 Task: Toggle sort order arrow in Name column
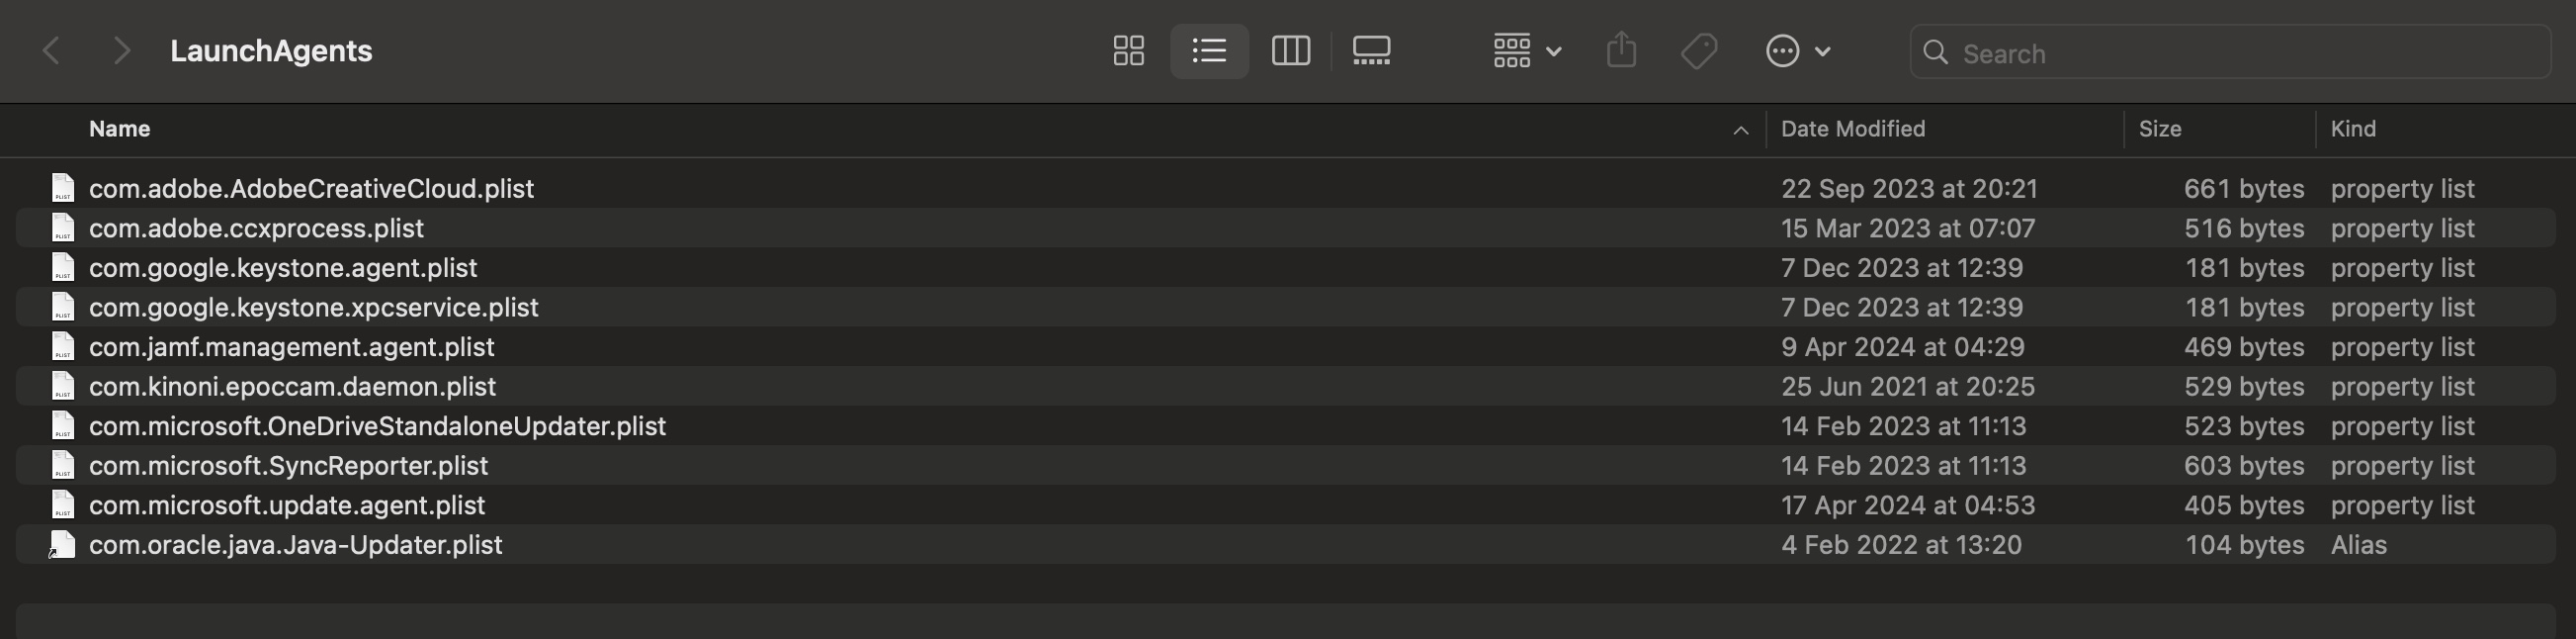[1740, 130]
